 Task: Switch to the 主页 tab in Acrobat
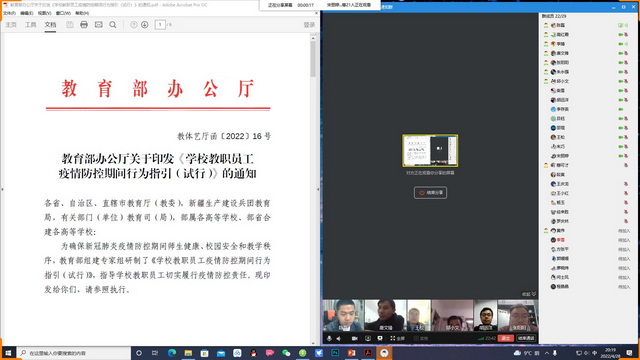11,25
